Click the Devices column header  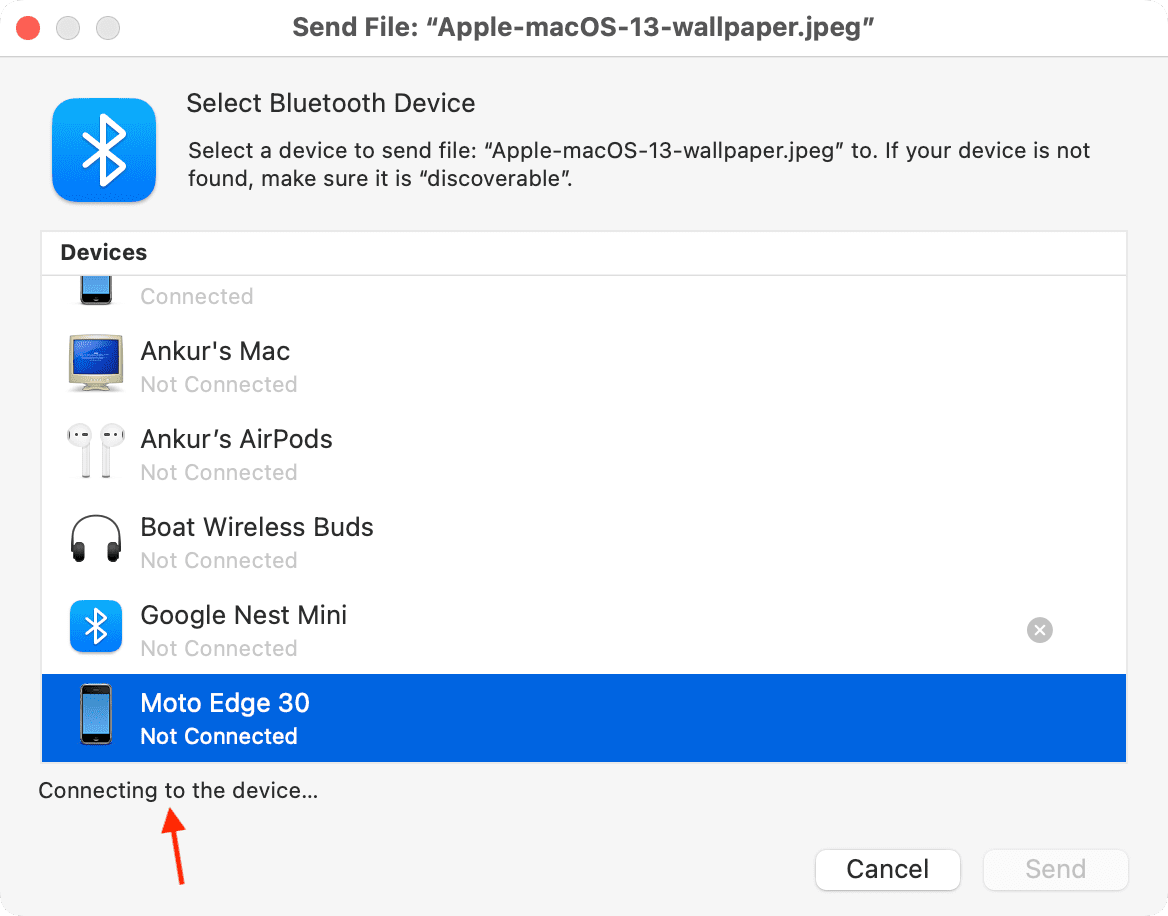coord(104,253)
